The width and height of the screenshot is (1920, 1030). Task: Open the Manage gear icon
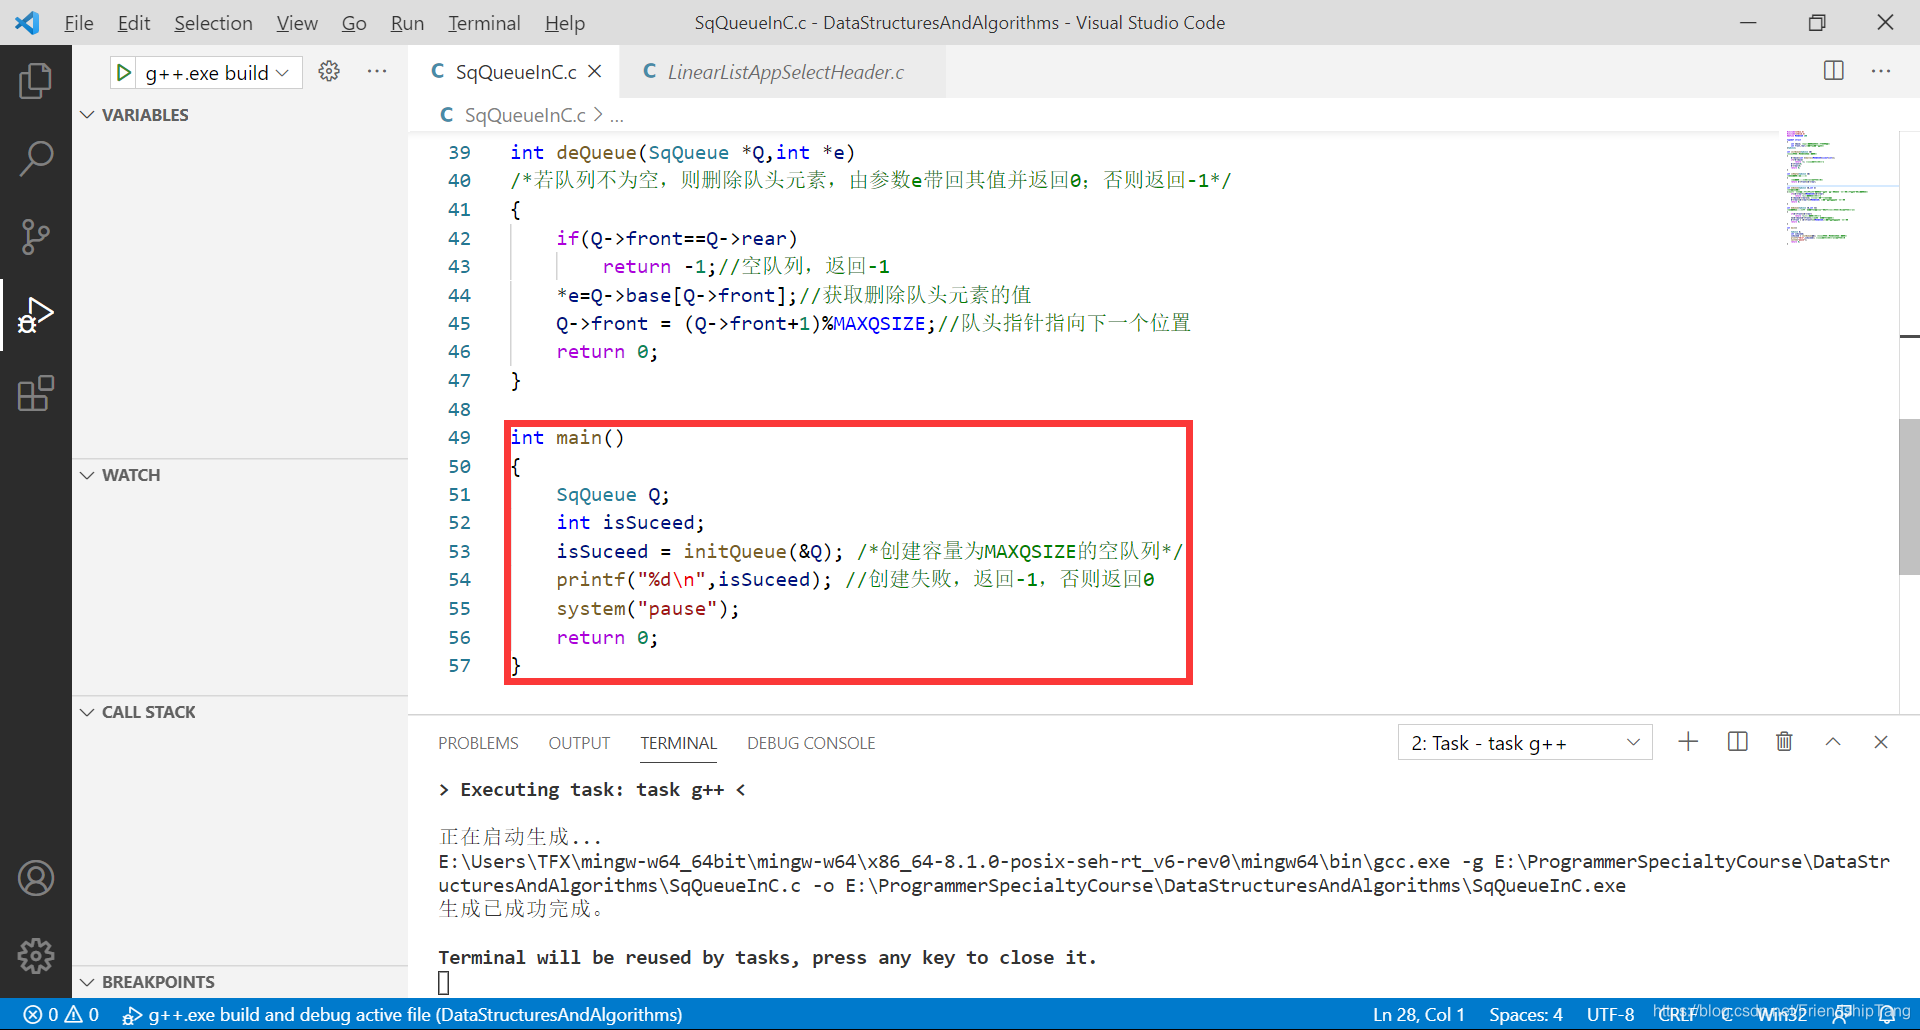coord(36,956)
